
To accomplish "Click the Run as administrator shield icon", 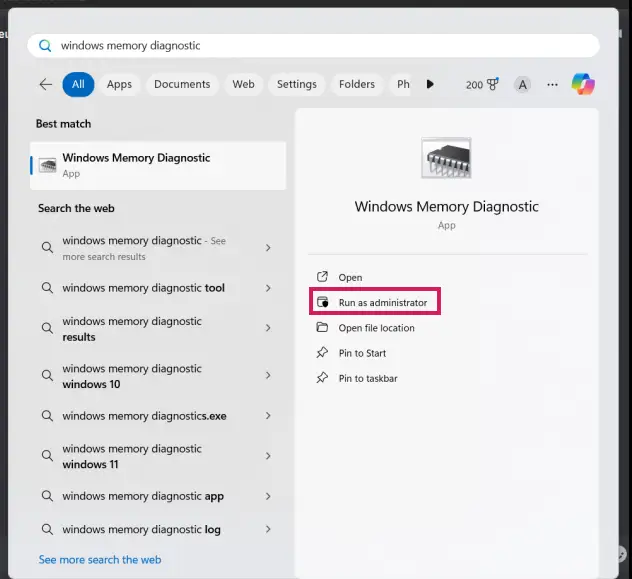I will tap(322, 302).
